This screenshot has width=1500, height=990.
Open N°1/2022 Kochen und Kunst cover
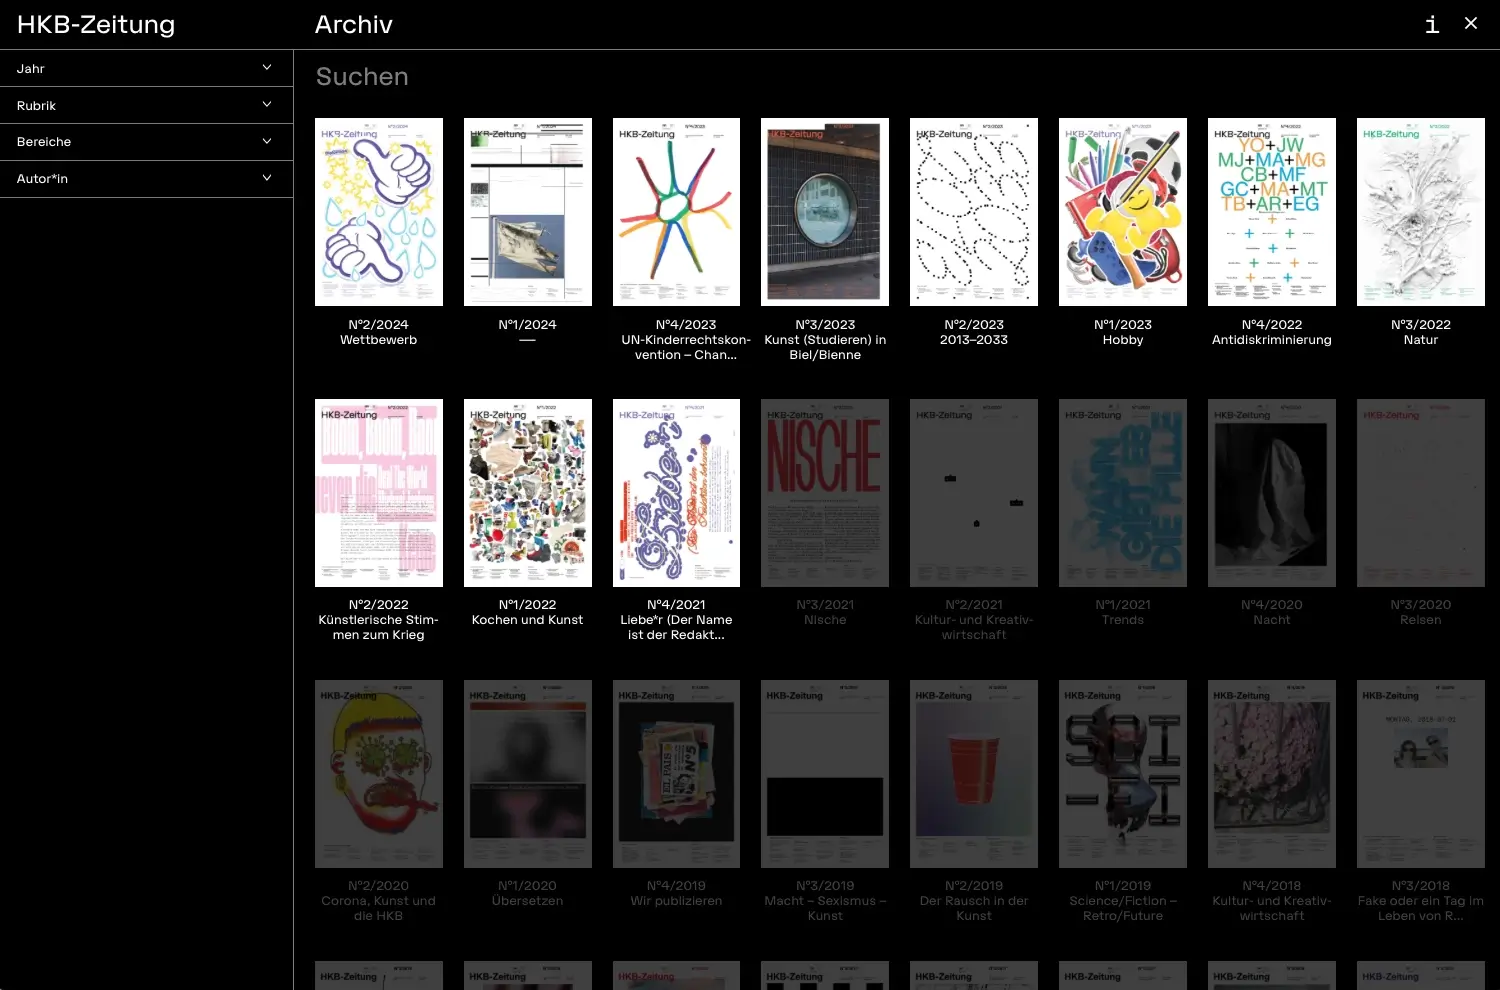[528, 493]
